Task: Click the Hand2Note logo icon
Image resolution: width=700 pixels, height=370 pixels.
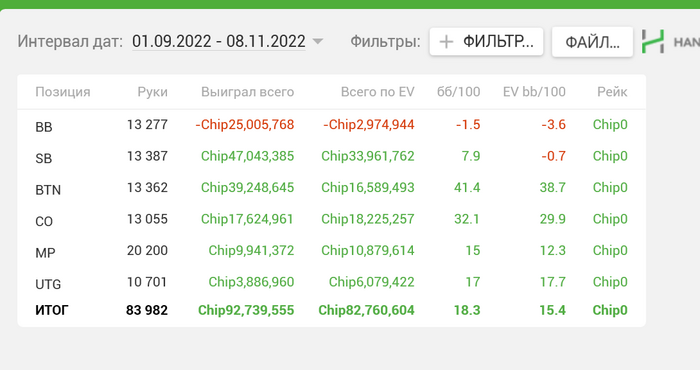Action: point(653,42)
